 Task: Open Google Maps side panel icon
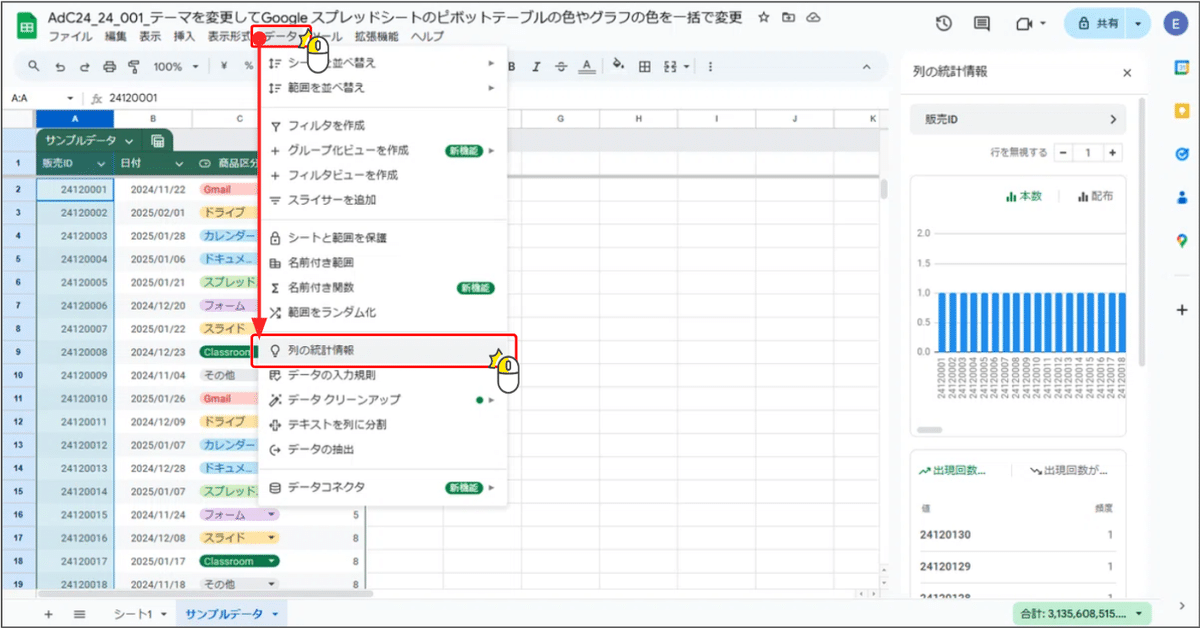1182,240
